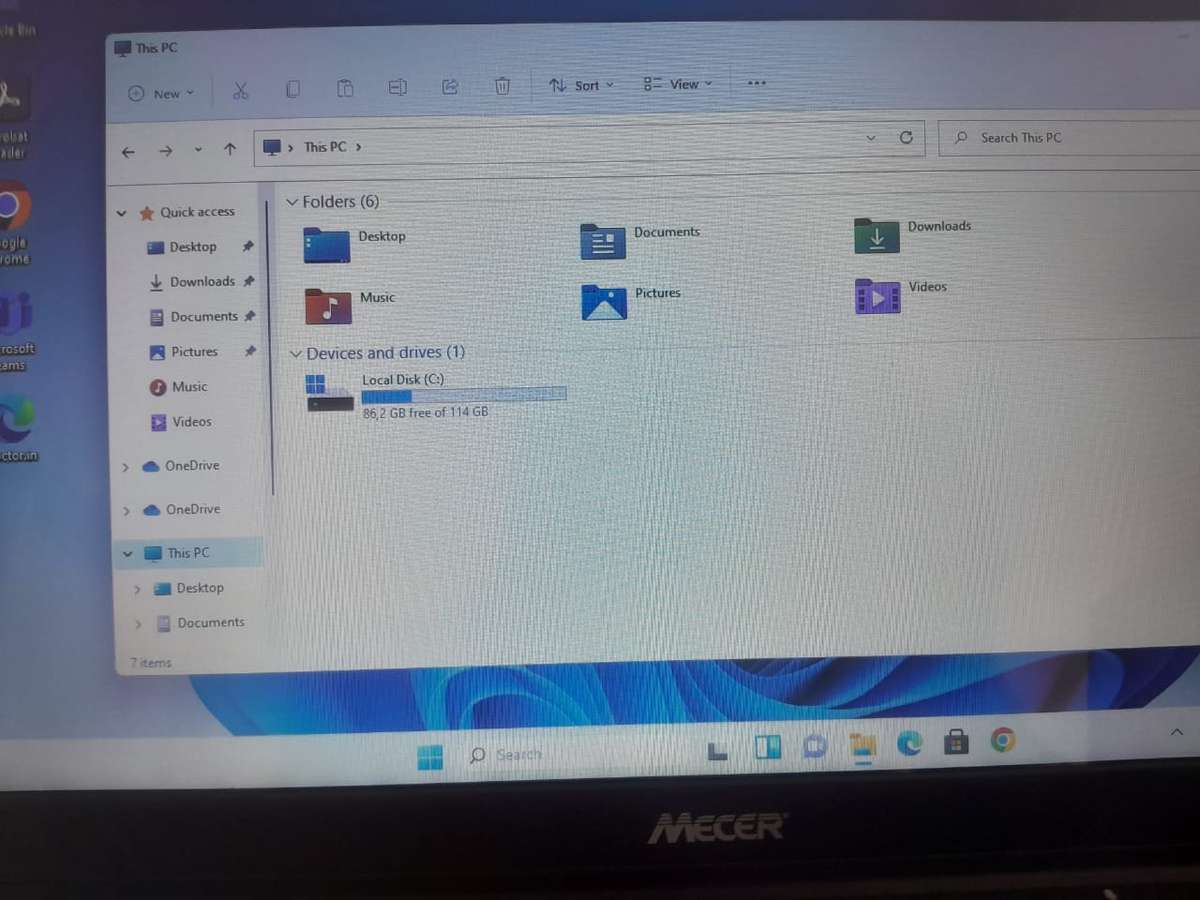Open the View options dropdown
1200x900 pixels.
click(678, 84)
